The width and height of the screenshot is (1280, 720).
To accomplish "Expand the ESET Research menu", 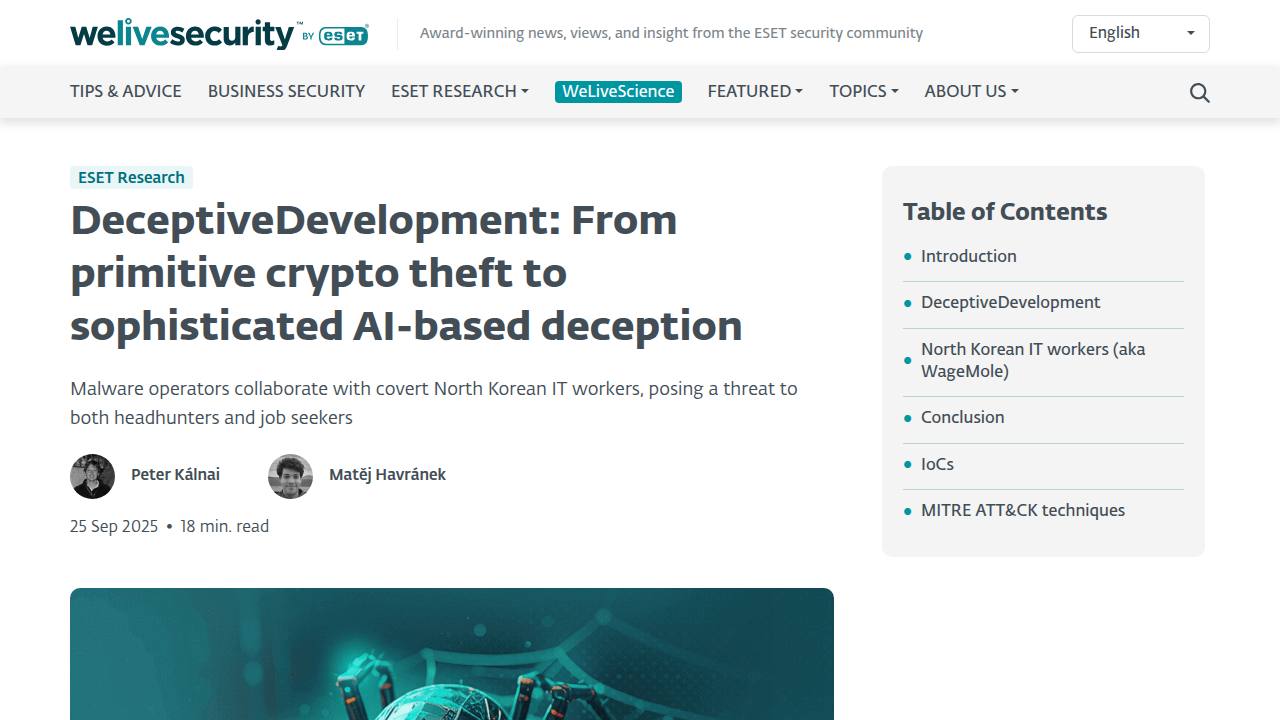I will (459, 91).
